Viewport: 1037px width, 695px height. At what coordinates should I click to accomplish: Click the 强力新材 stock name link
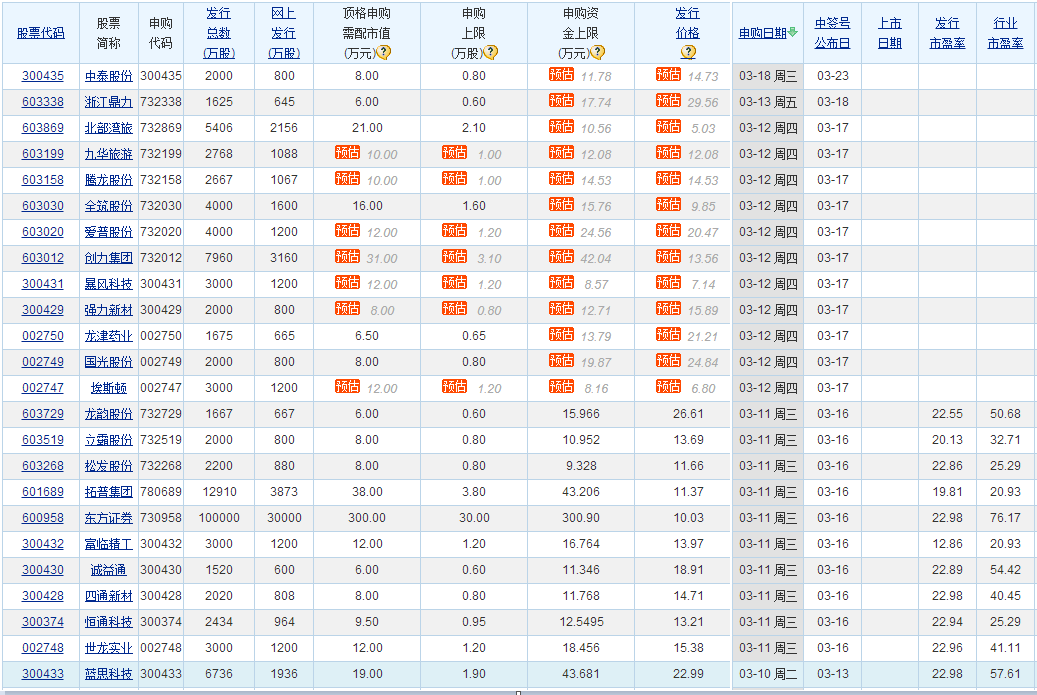click(108, 310)
